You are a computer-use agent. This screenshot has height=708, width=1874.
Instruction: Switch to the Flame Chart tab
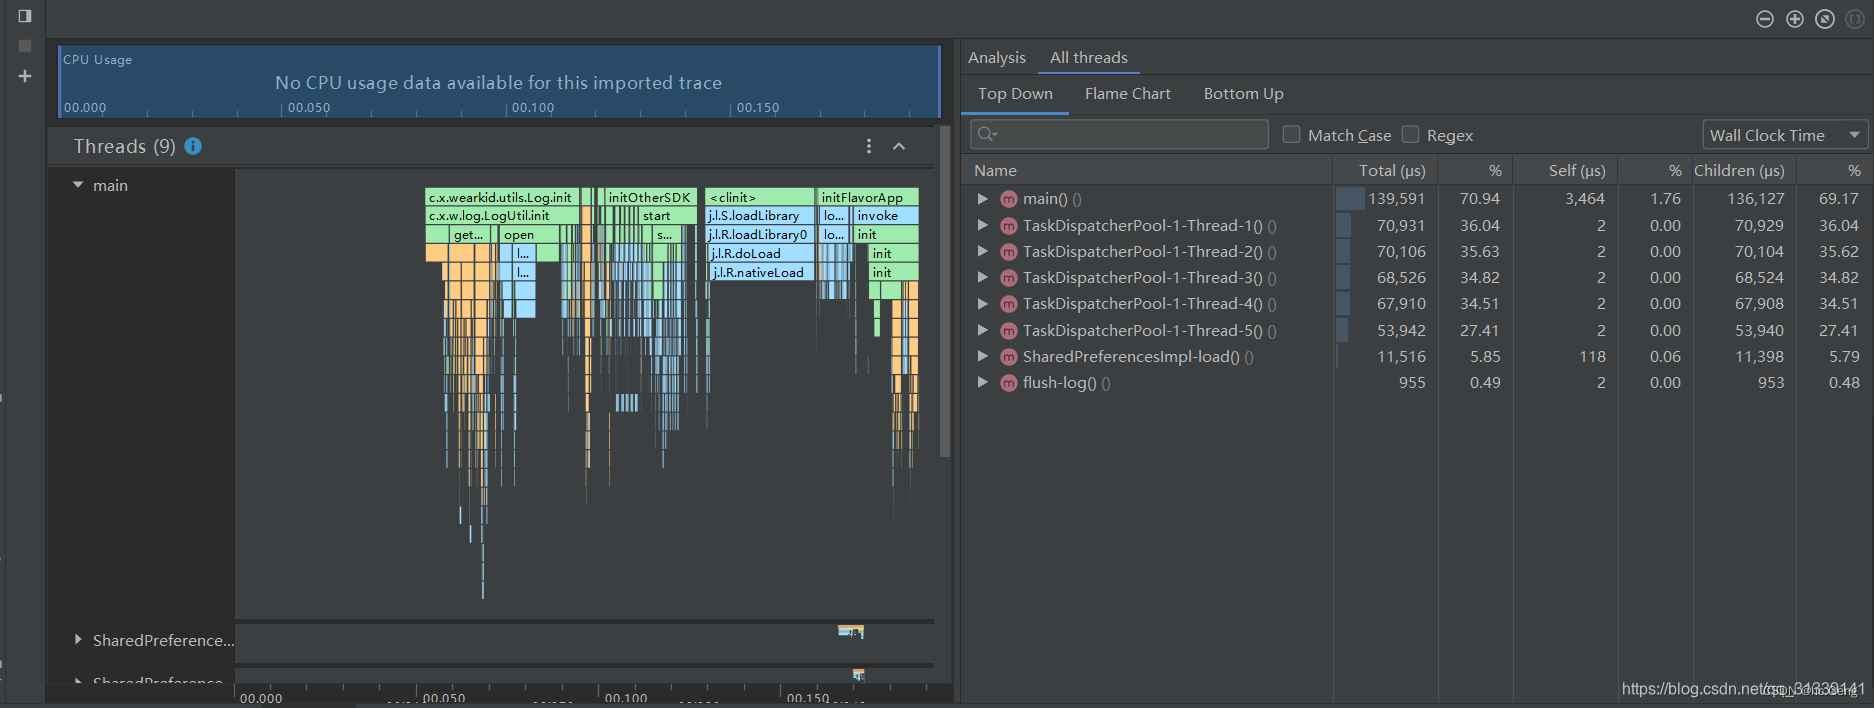pyautogui.click(x=1127, y=94)
